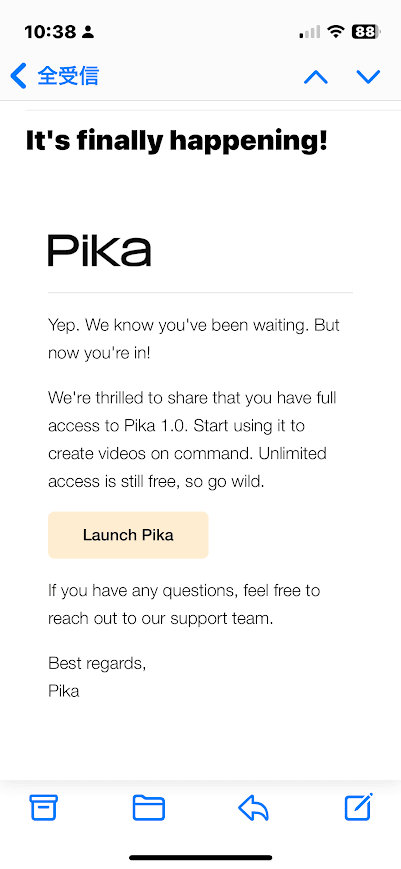Screen dimensions: 401x869
Task: Tap the reply arrow icon
Action: (x=253, y=807)
